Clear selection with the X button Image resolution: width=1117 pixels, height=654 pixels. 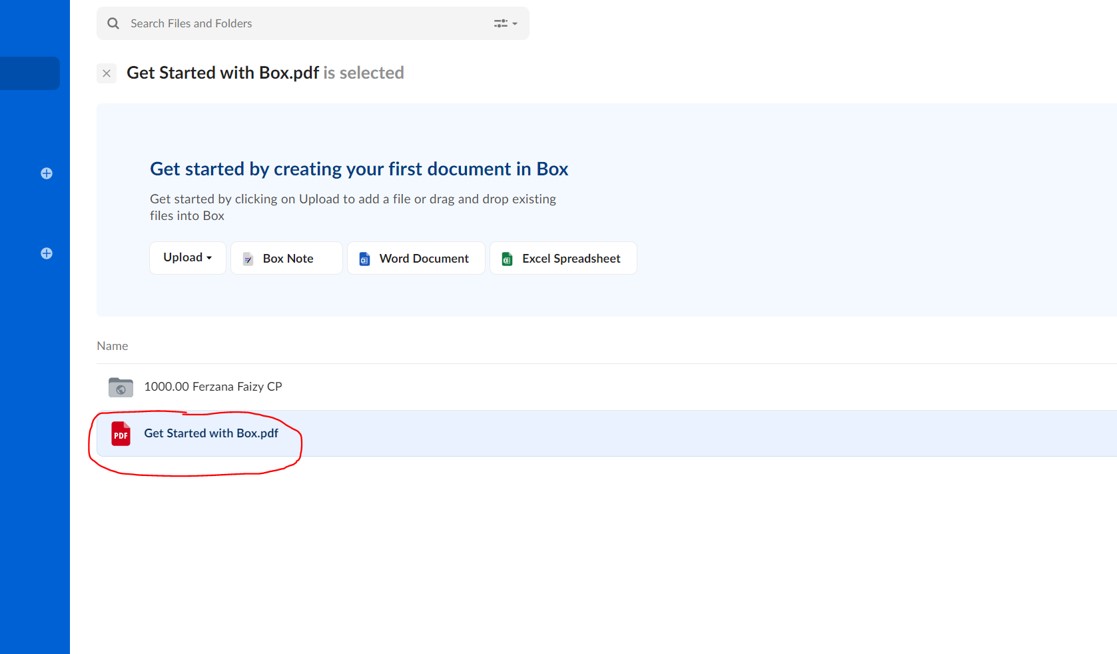point(106,73)
